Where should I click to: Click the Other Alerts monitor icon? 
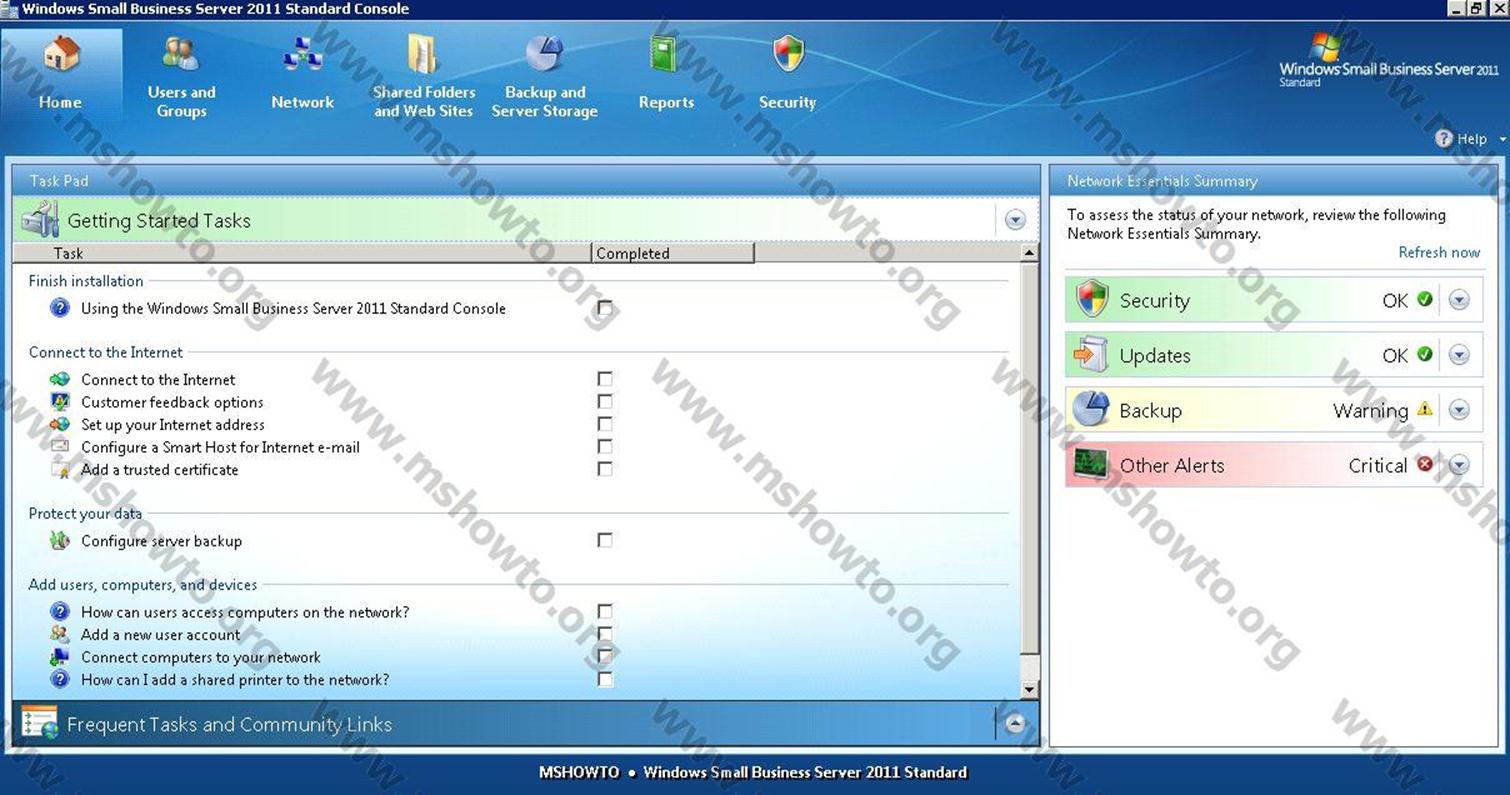[1091, 464]
